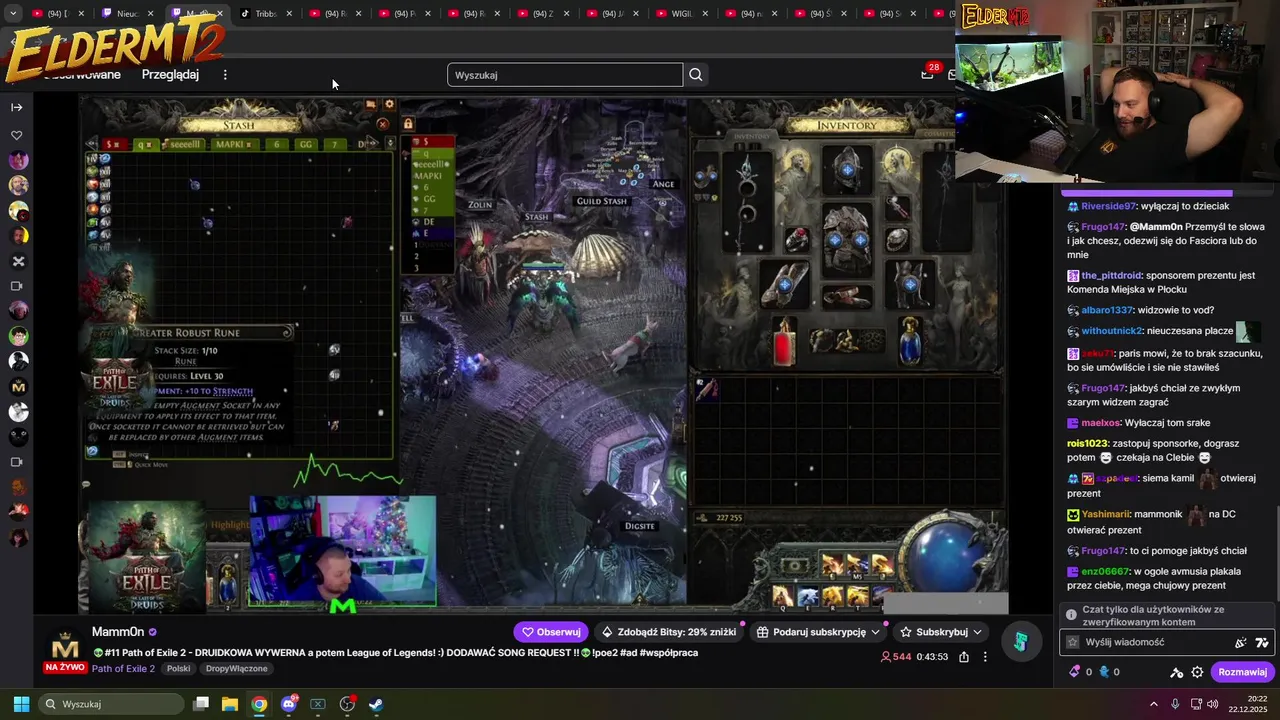The height and width of the screenshot is (720, 1280).
Task: Focus the Twitch Wyszukaj search field
Action: point(565,75)
